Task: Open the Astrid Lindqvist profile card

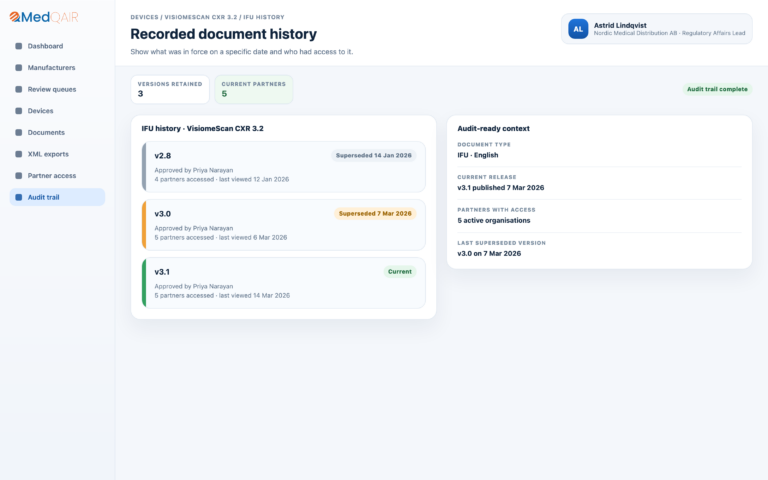Action: pyautogui.click(x=656, y=29)
